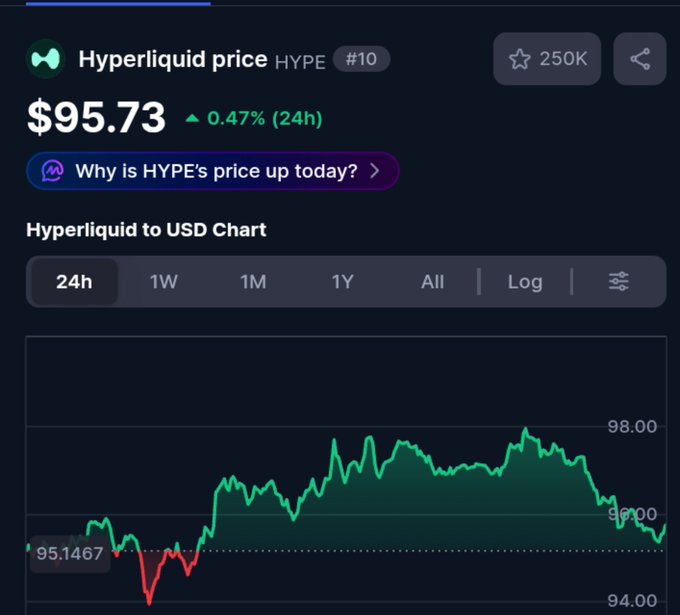Click the $95.73 price value
The width and height of the screenshot is (680, 615).
(x=96, y=117)
